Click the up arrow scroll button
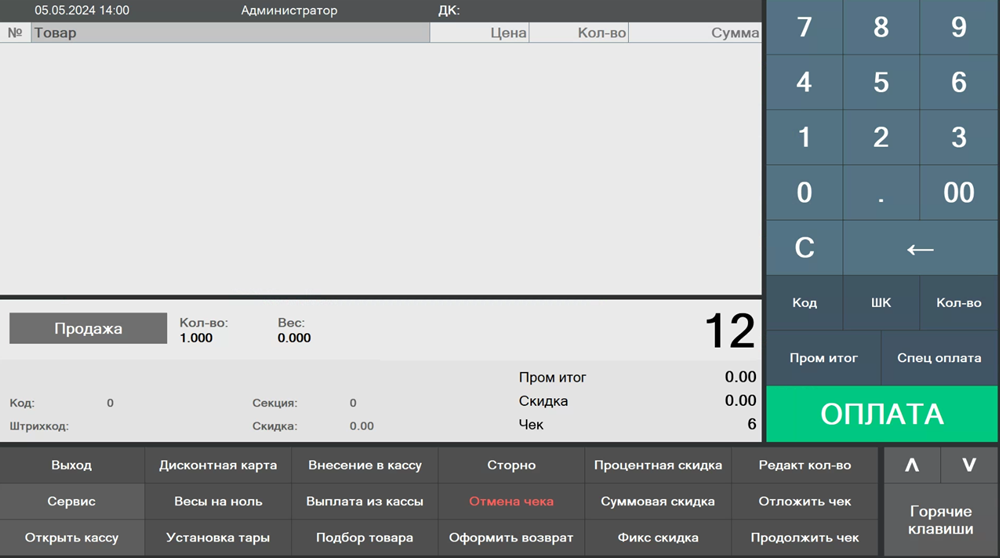 pos(911,465)
